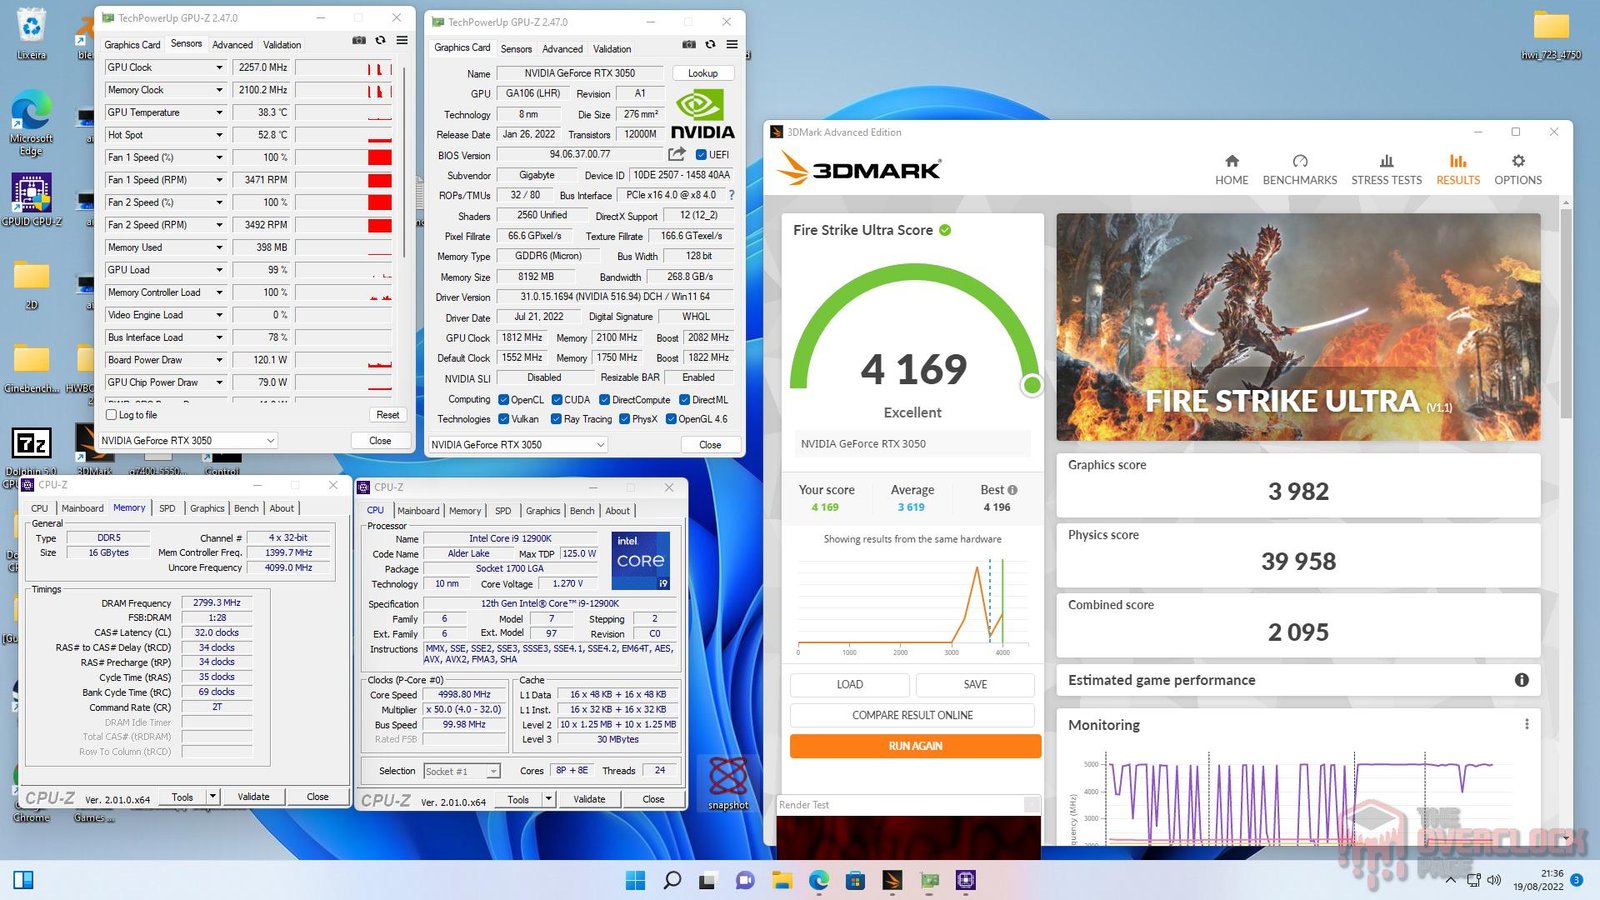Click RUN AGAIN in 3DMark
Viewport: 1600px width, 900px height.
tap(912, 746)
